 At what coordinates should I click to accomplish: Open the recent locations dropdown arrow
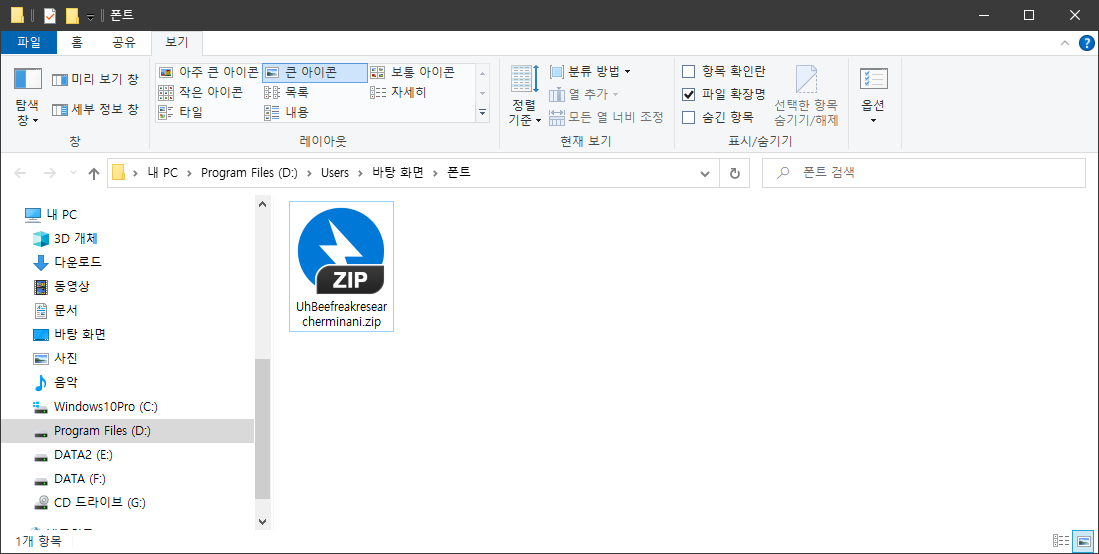point(74,173)
